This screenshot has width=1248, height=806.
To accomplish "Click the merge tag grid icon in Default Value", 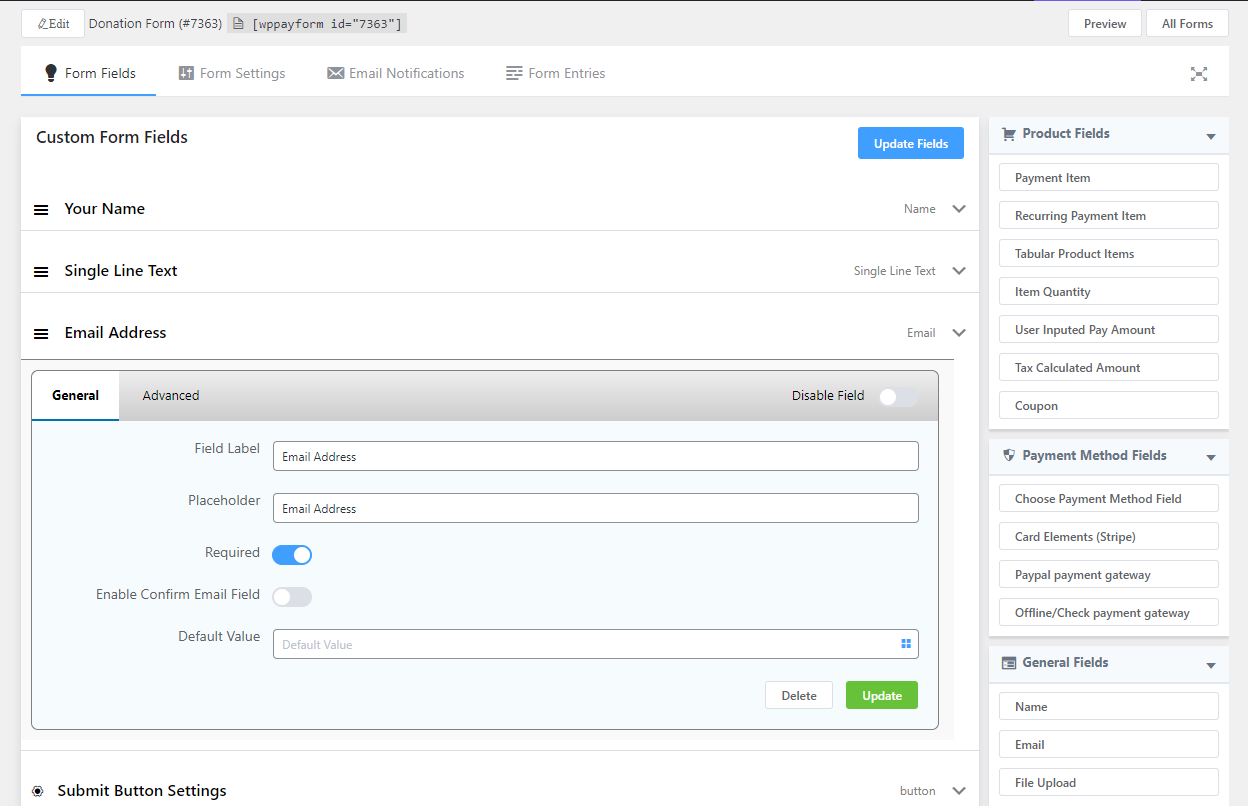I will 906,643.
